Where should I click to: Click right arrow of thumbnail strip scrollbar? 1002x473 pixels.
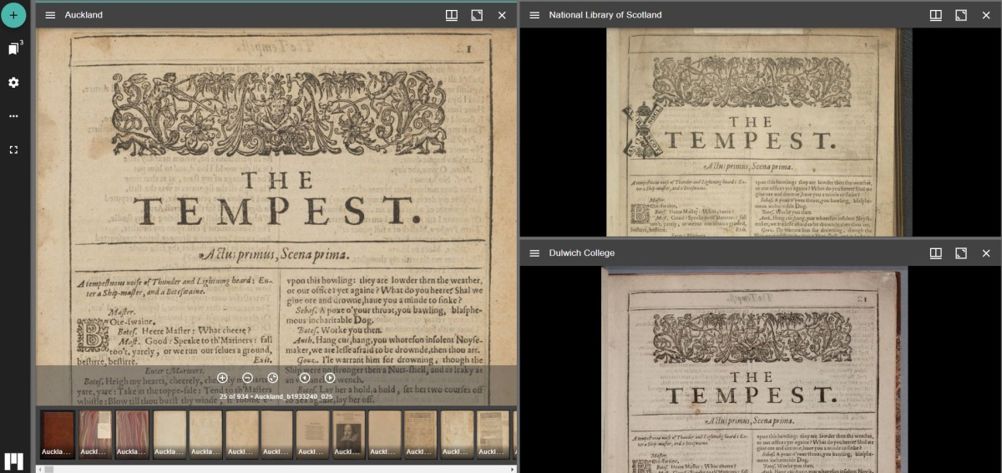coord(513,469)
